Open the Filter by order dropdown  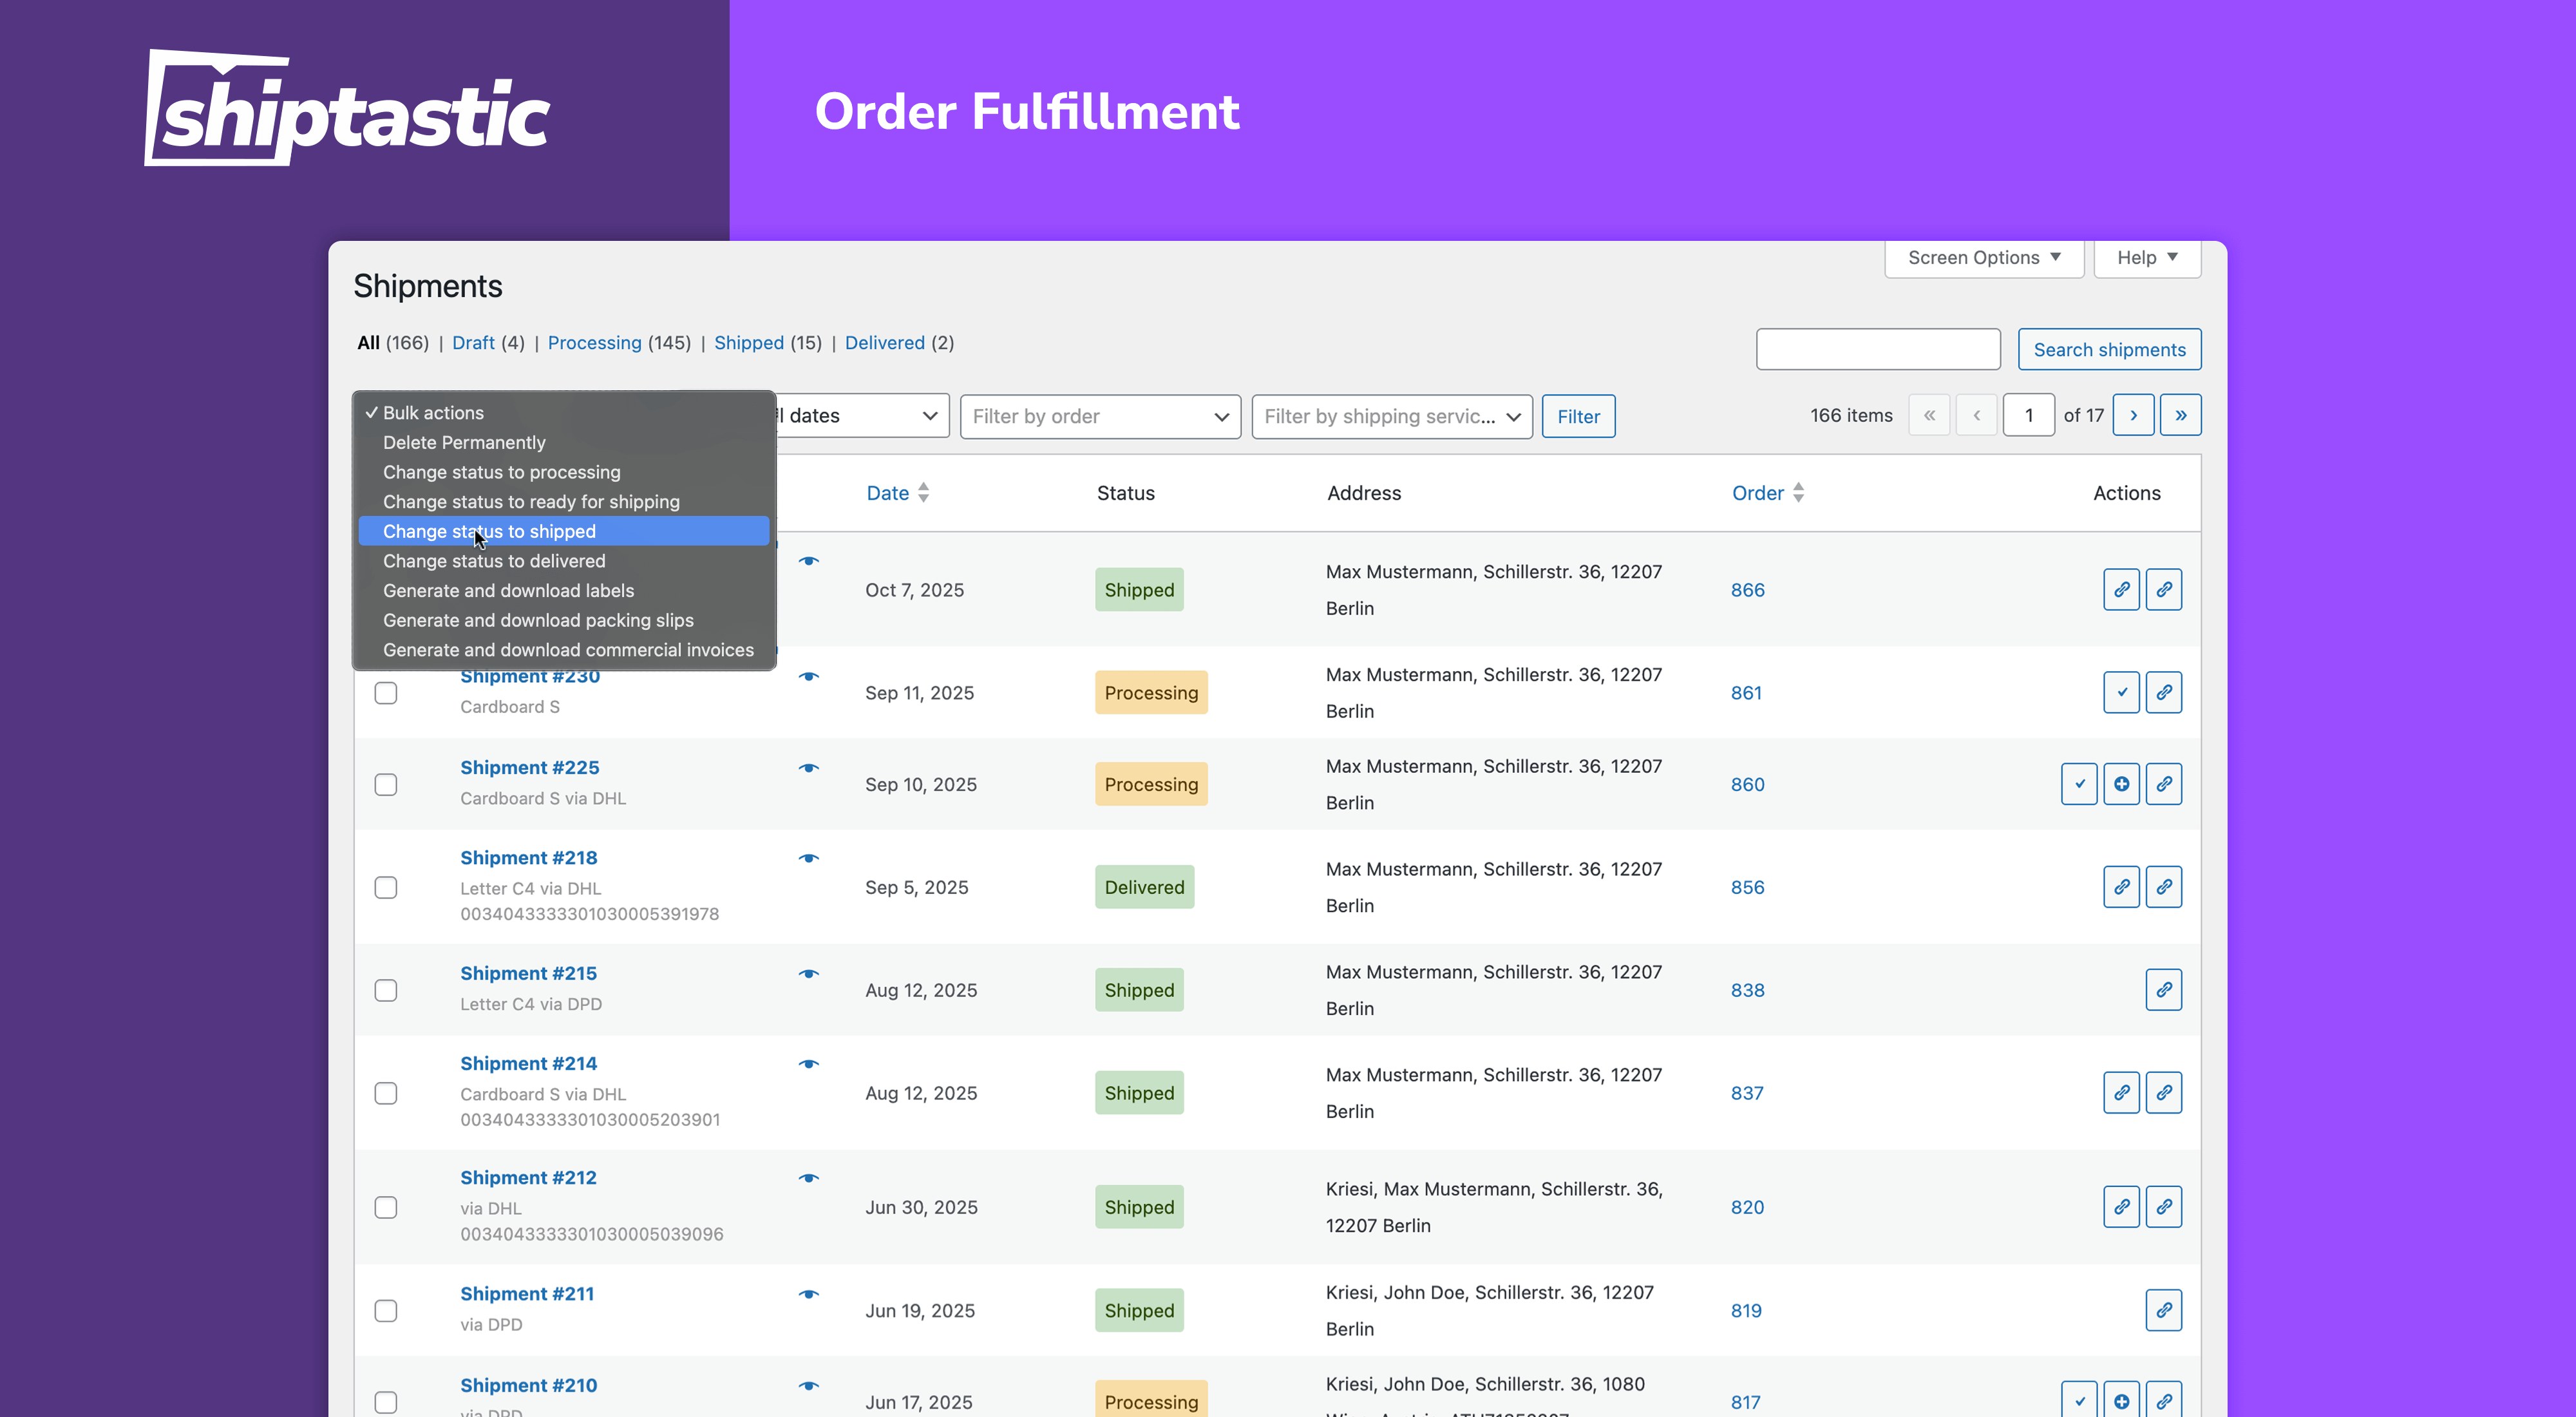(1099, 416)
